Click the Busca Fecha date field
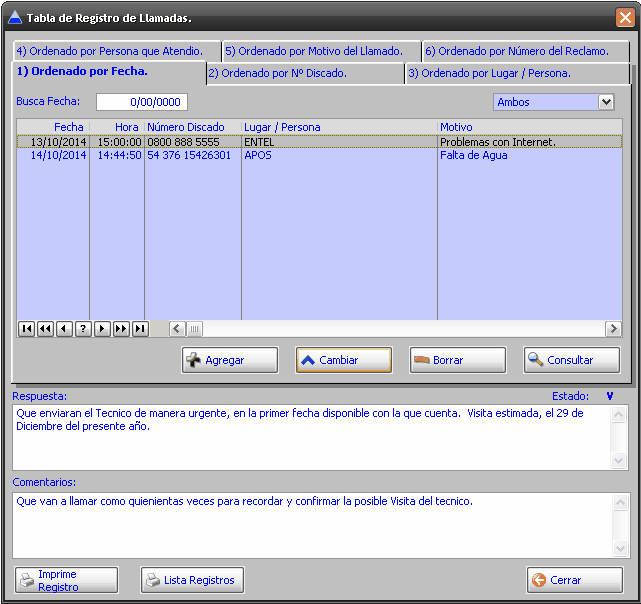 (x=141, y=102)
